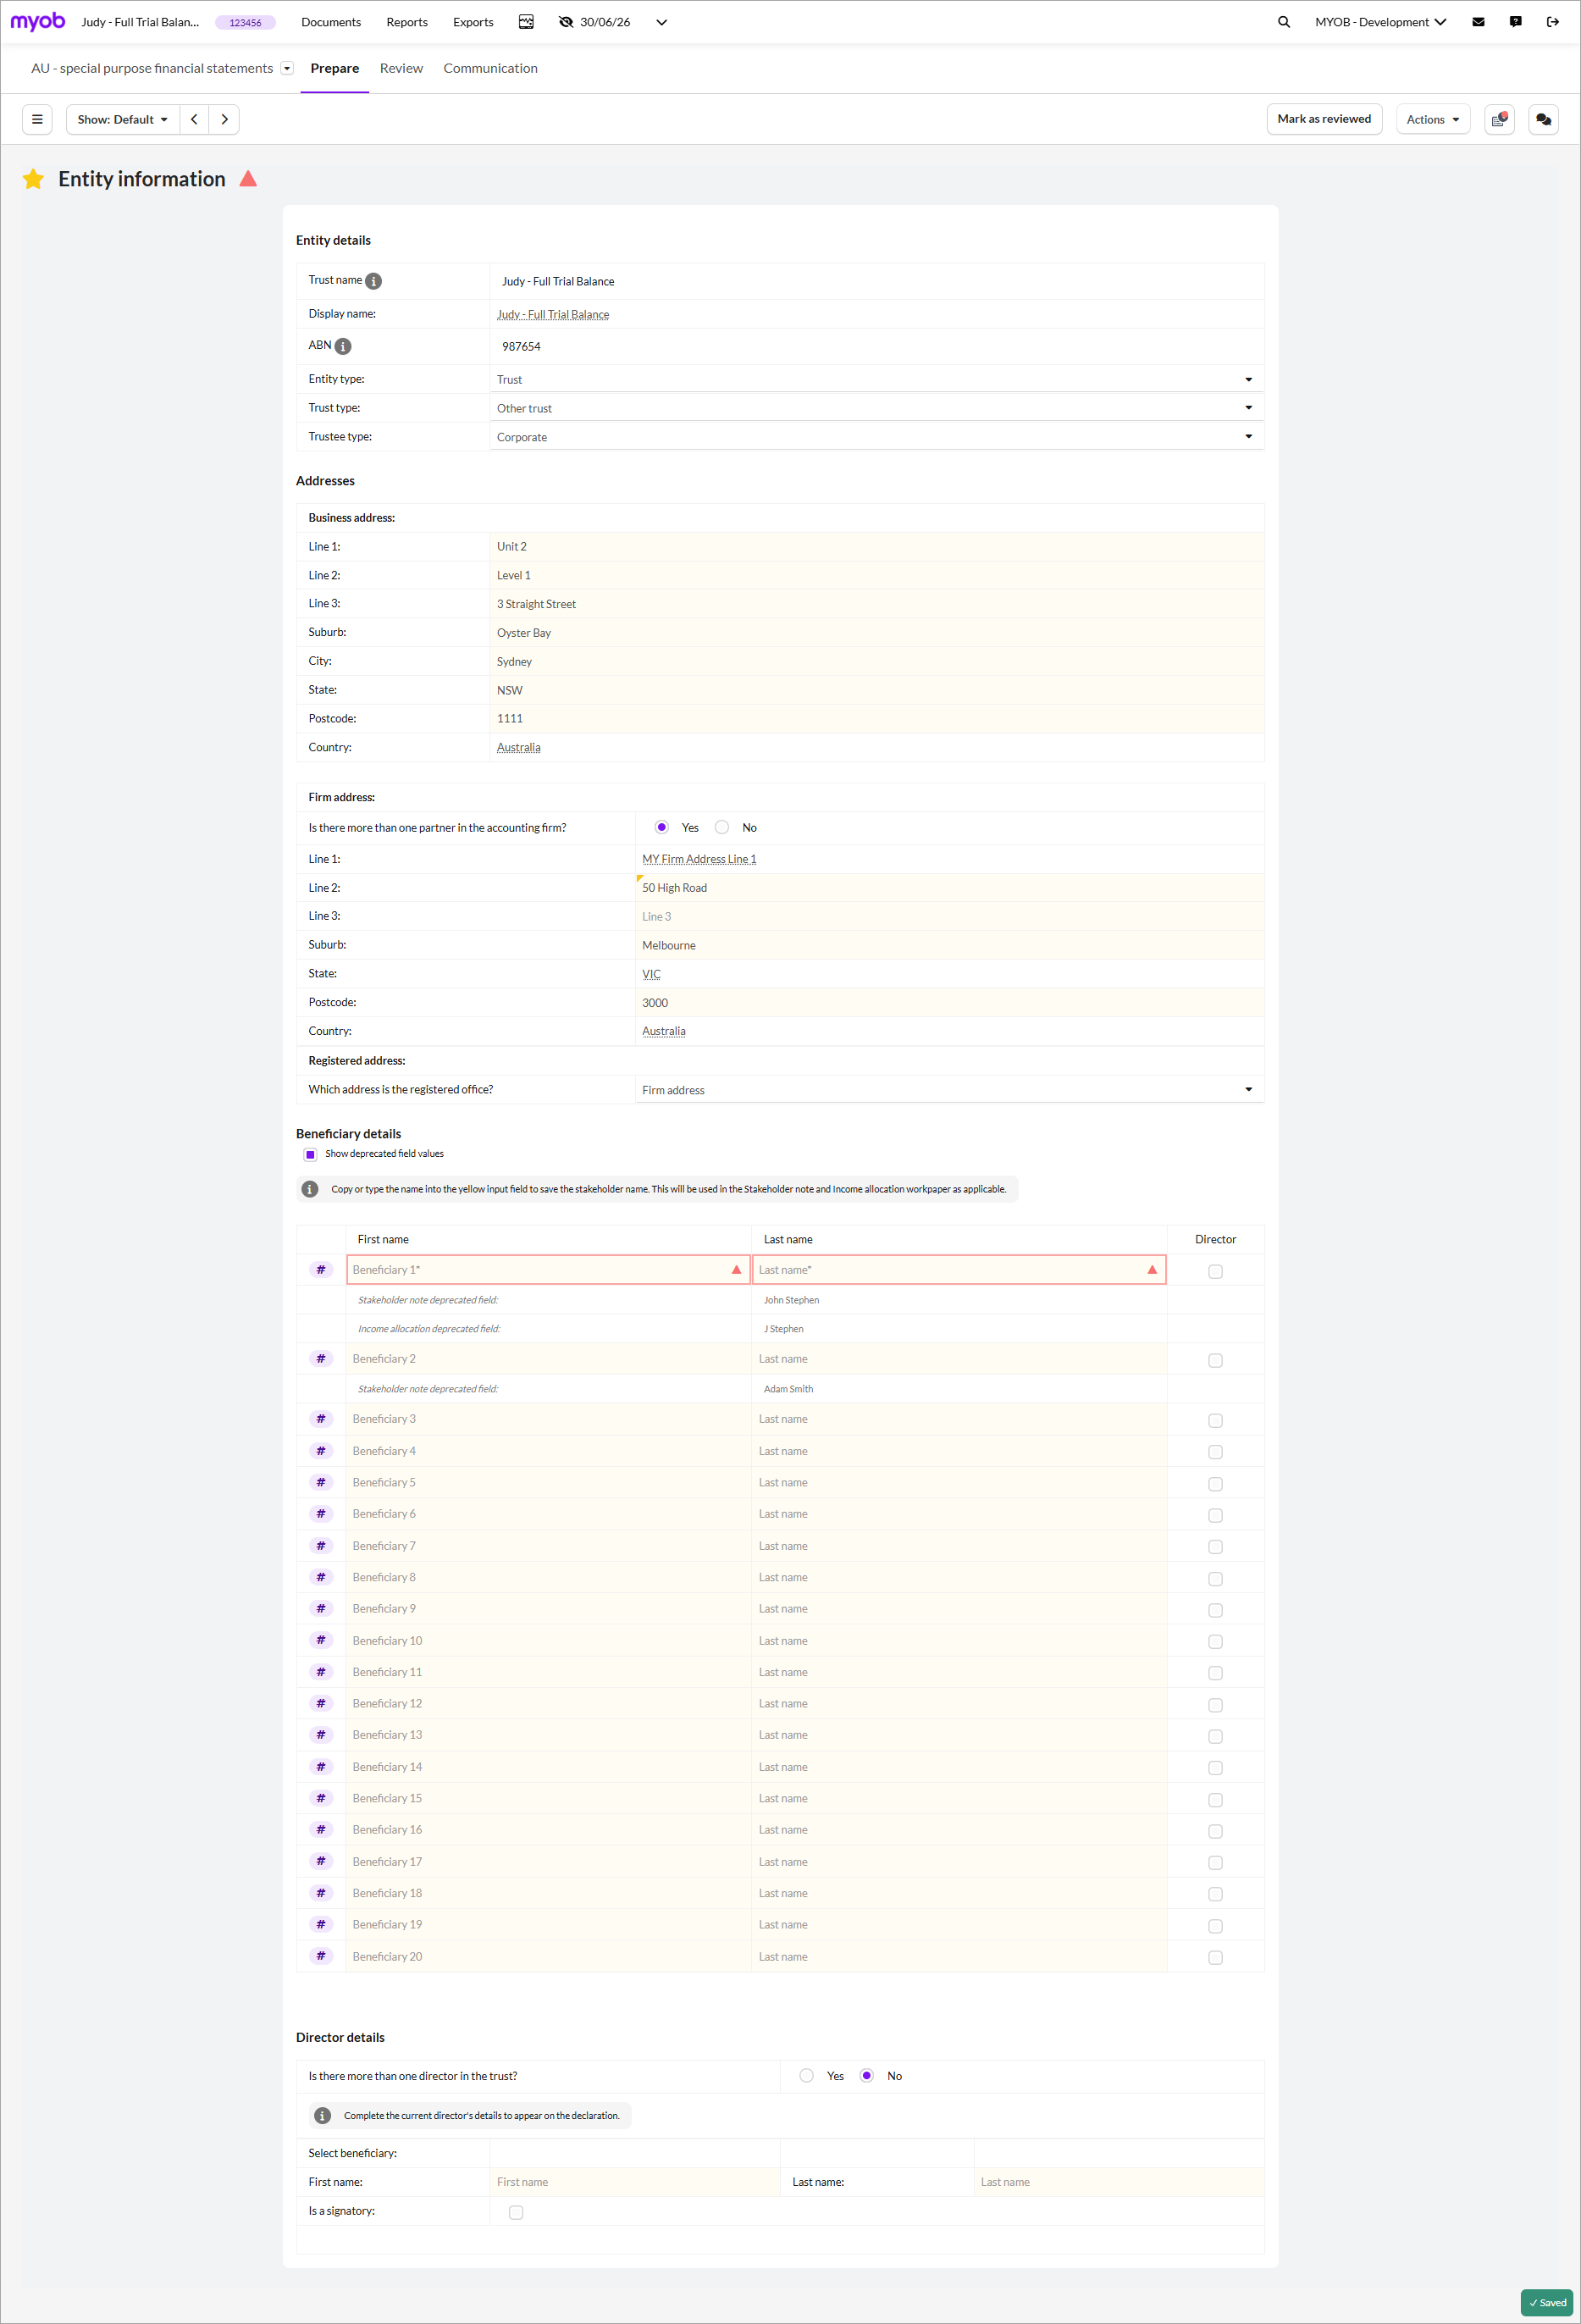Open the Reports menu
The width and height of the screenshot is (1581, 2324).
[406, 21]
